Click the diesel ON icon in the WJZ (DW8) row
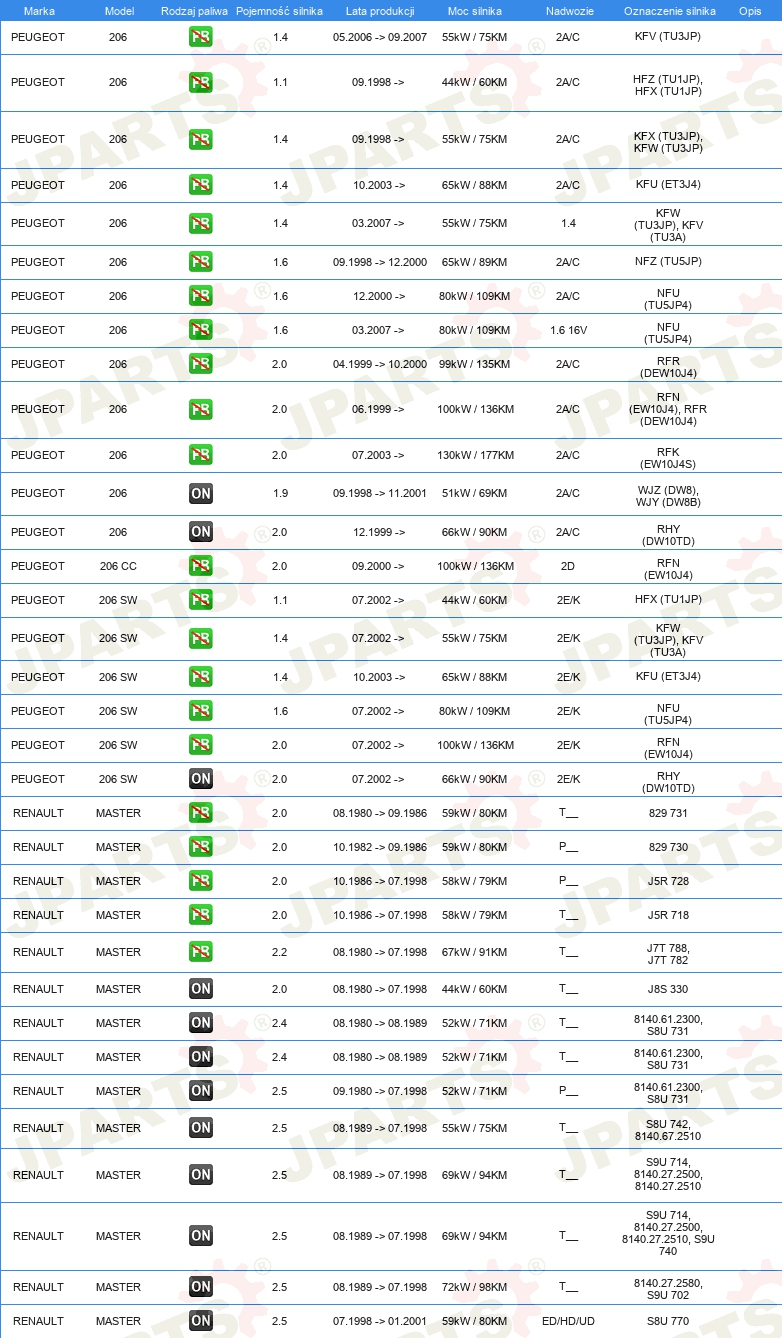782x1338 pixels. (x=201, y=494)
